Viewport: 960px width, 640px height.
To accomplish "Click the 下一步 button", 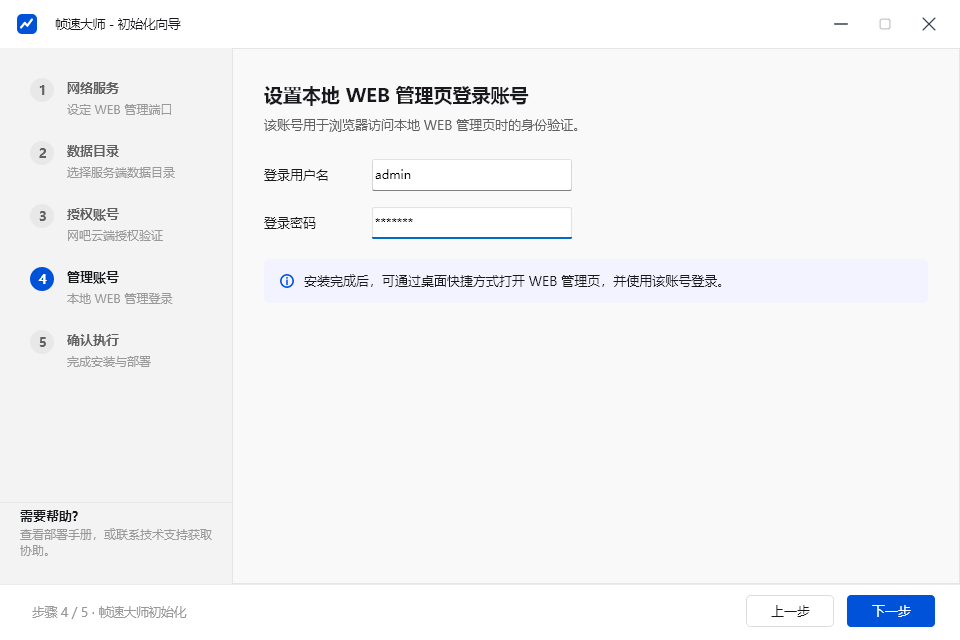I will [891, 611].
